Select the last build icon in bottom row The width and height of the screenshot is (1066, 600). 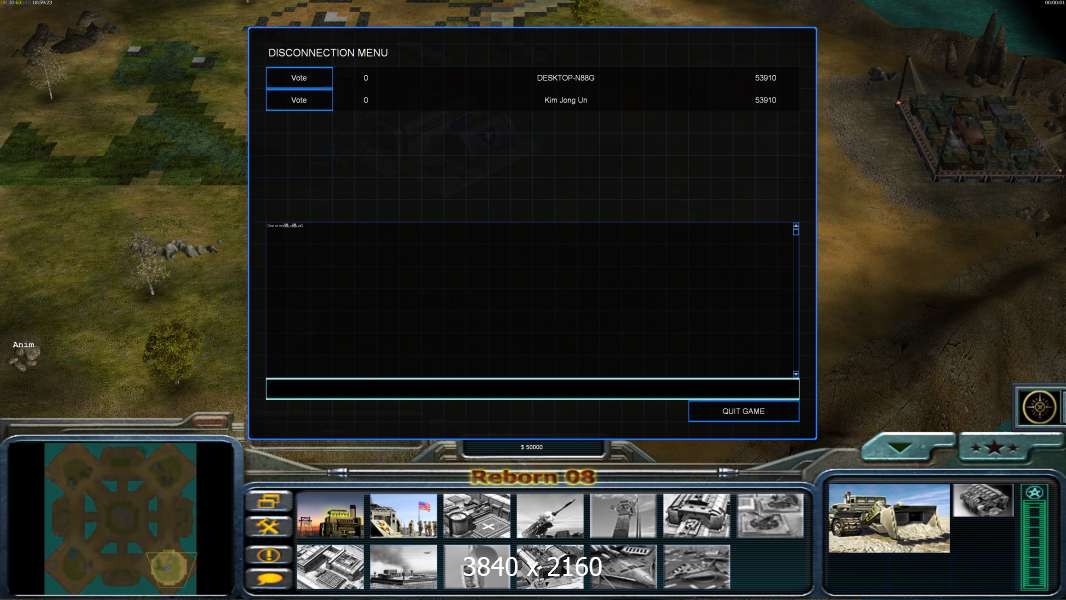click(697, 566)
